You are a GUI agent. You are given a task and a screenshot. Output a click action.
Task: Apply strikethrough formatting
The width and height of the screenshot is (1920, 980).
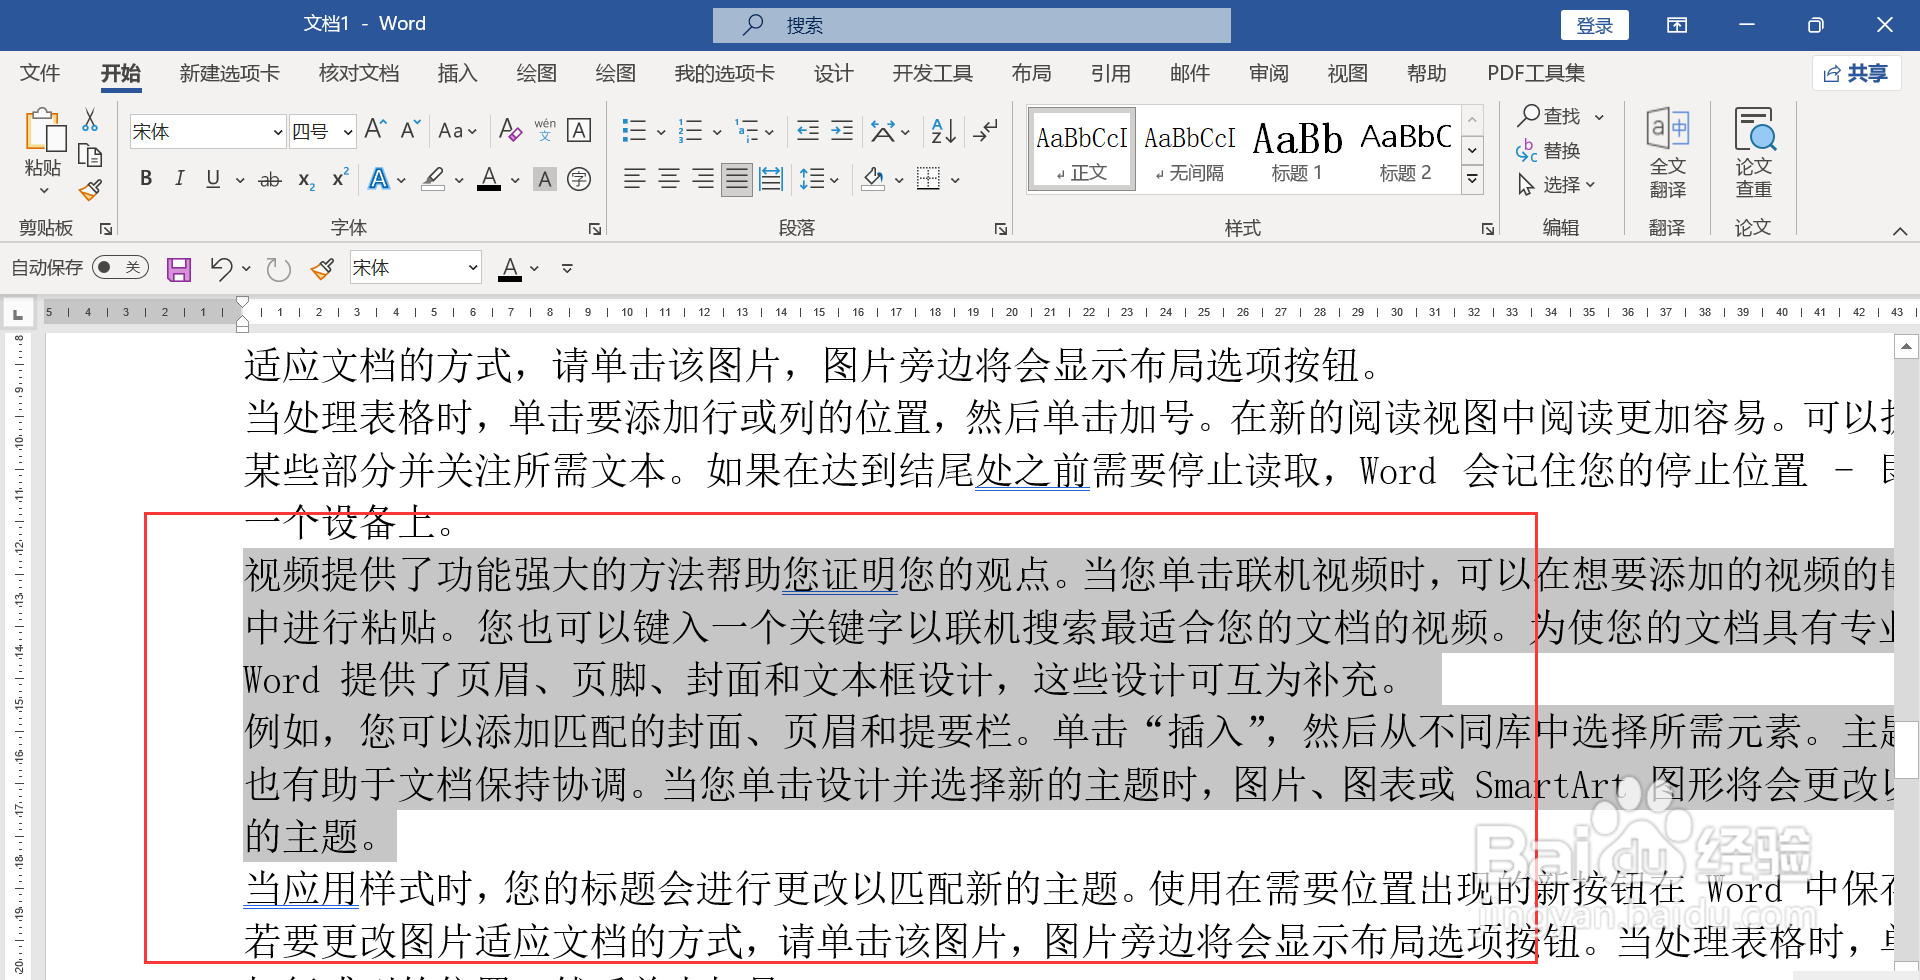click(270, 180)
